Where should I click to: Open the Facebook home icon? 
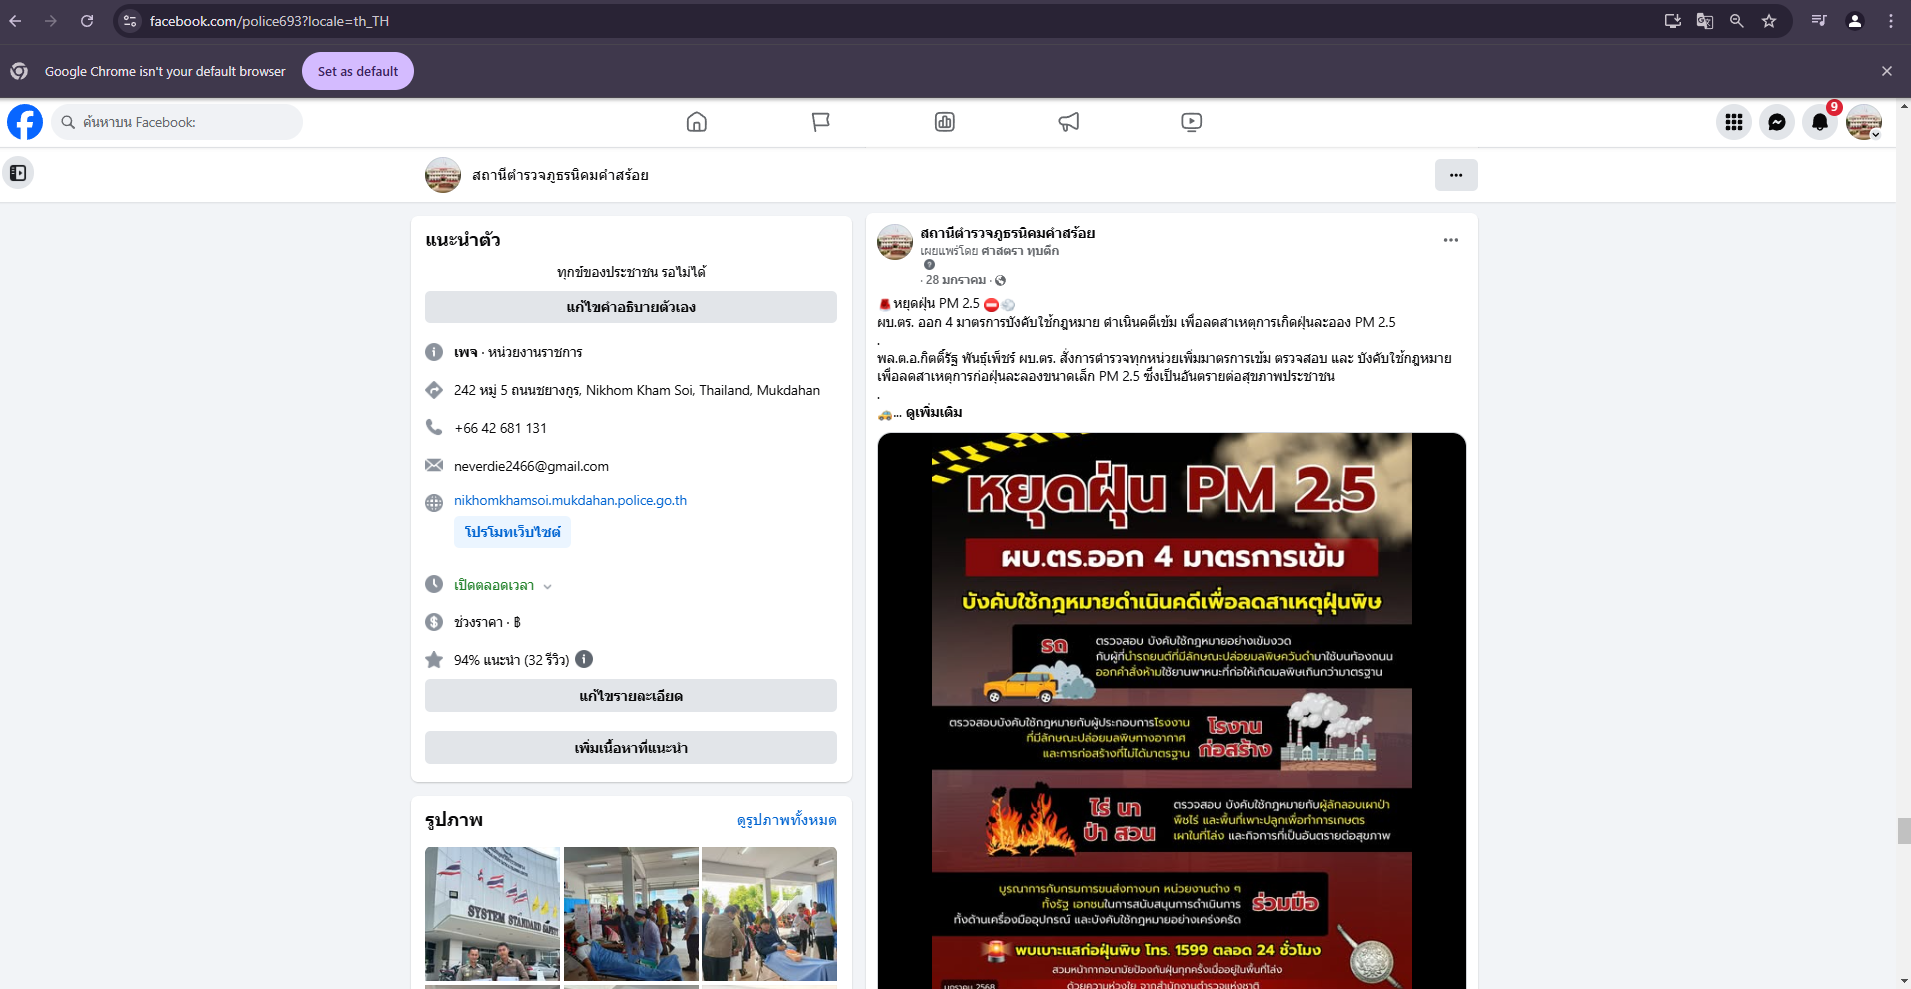(x=696, y=122)
